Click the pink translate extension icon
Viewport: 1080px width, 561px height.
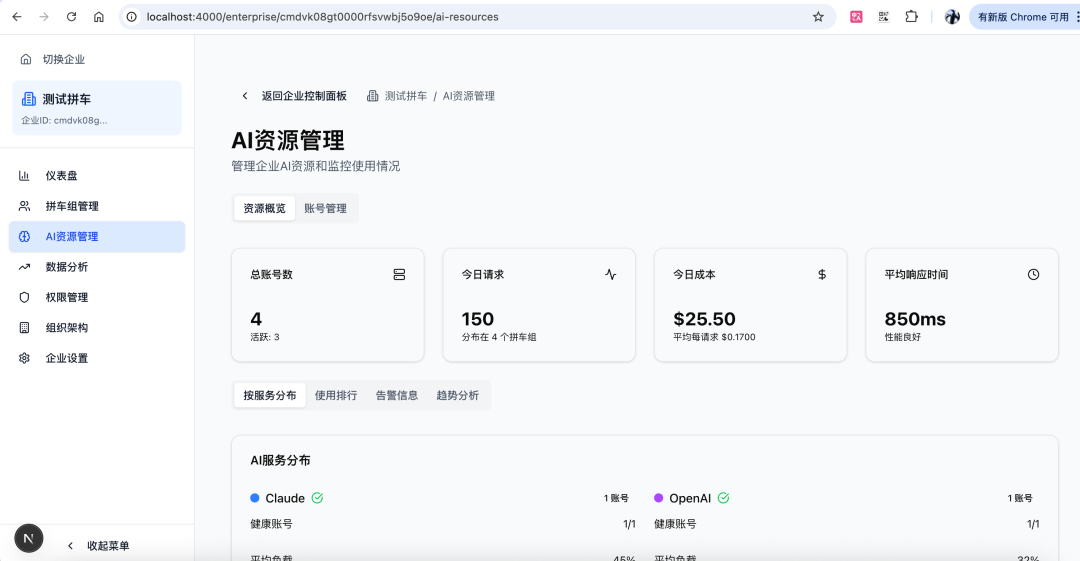coord(856,17)
